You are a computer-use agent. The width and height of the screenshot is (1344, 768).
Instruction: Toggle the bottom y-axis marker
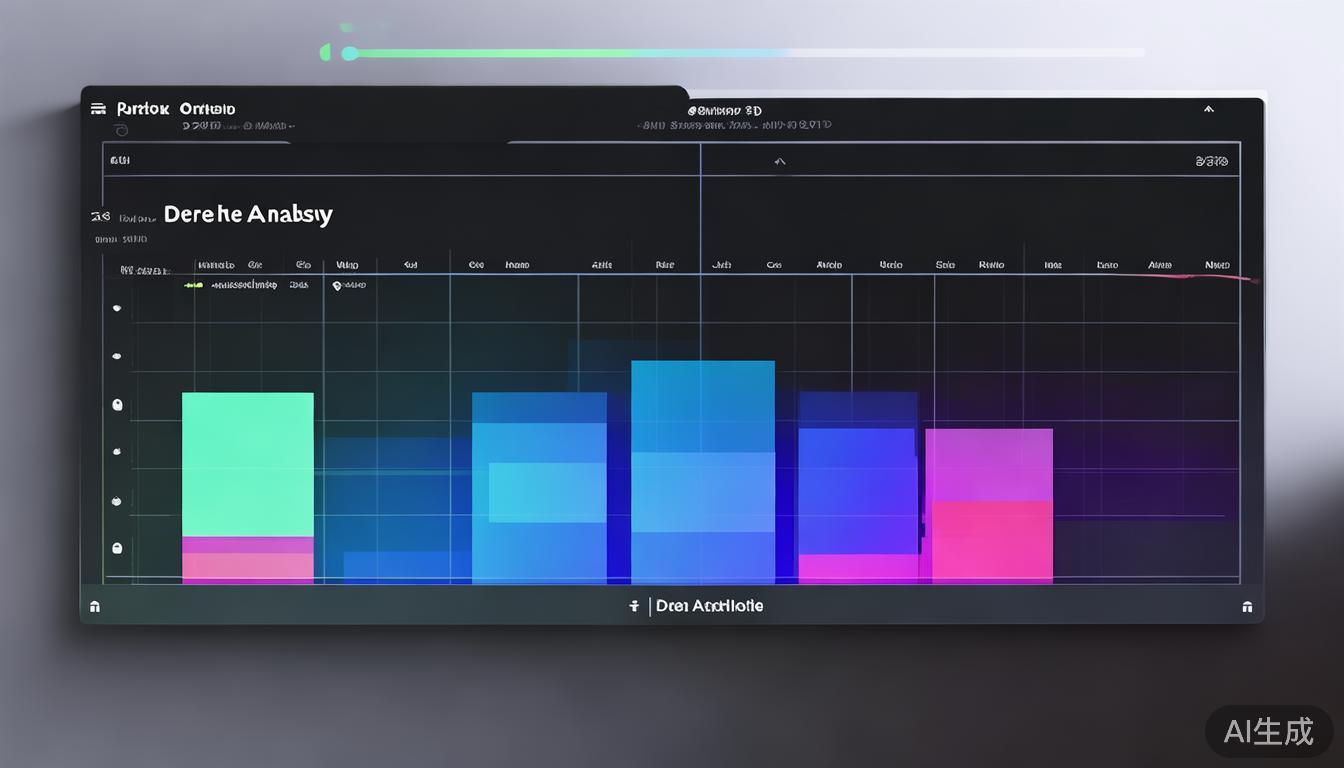point(117,548)
